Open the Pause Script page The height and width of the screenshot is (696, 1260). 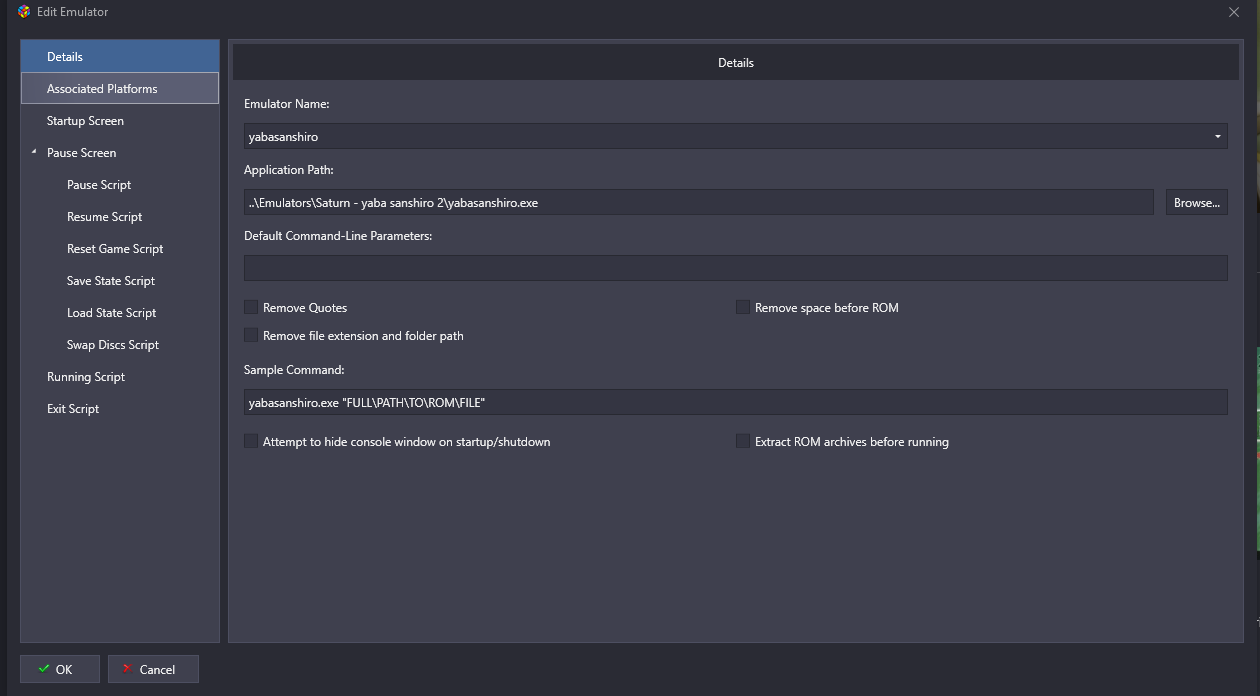120,184
